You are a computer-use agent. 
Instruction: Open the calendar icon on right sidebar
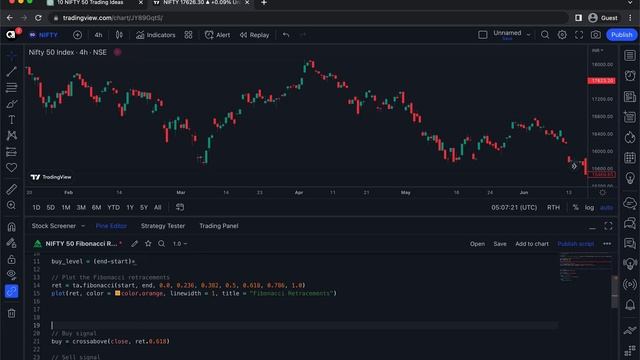630,158
